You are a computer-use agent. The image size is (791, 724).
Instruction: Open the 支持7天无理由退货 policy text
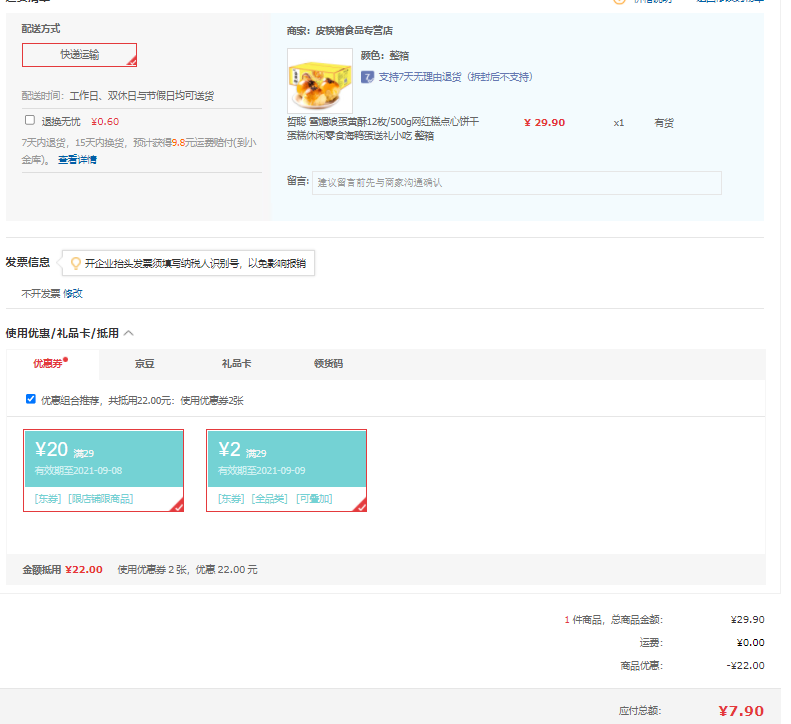coord(456,77)
